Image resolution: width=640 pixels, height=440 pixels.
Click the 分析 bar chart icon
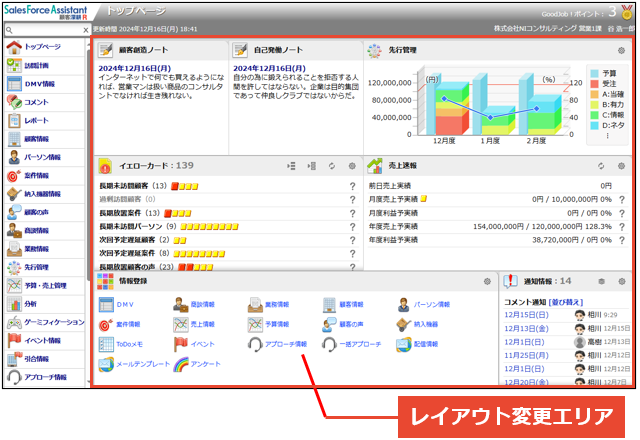[x=14, y=304]
